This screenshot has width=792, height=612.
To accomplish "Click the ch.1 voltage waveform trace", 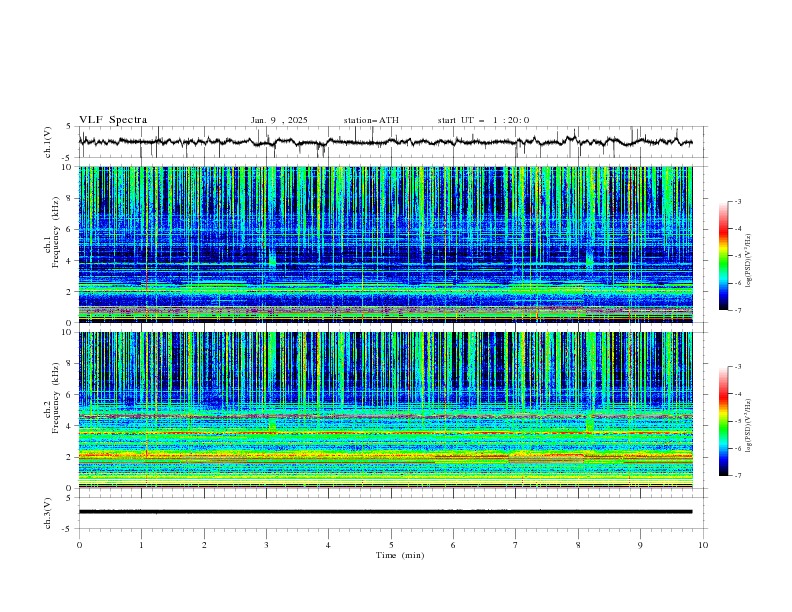I will (385, 142).
